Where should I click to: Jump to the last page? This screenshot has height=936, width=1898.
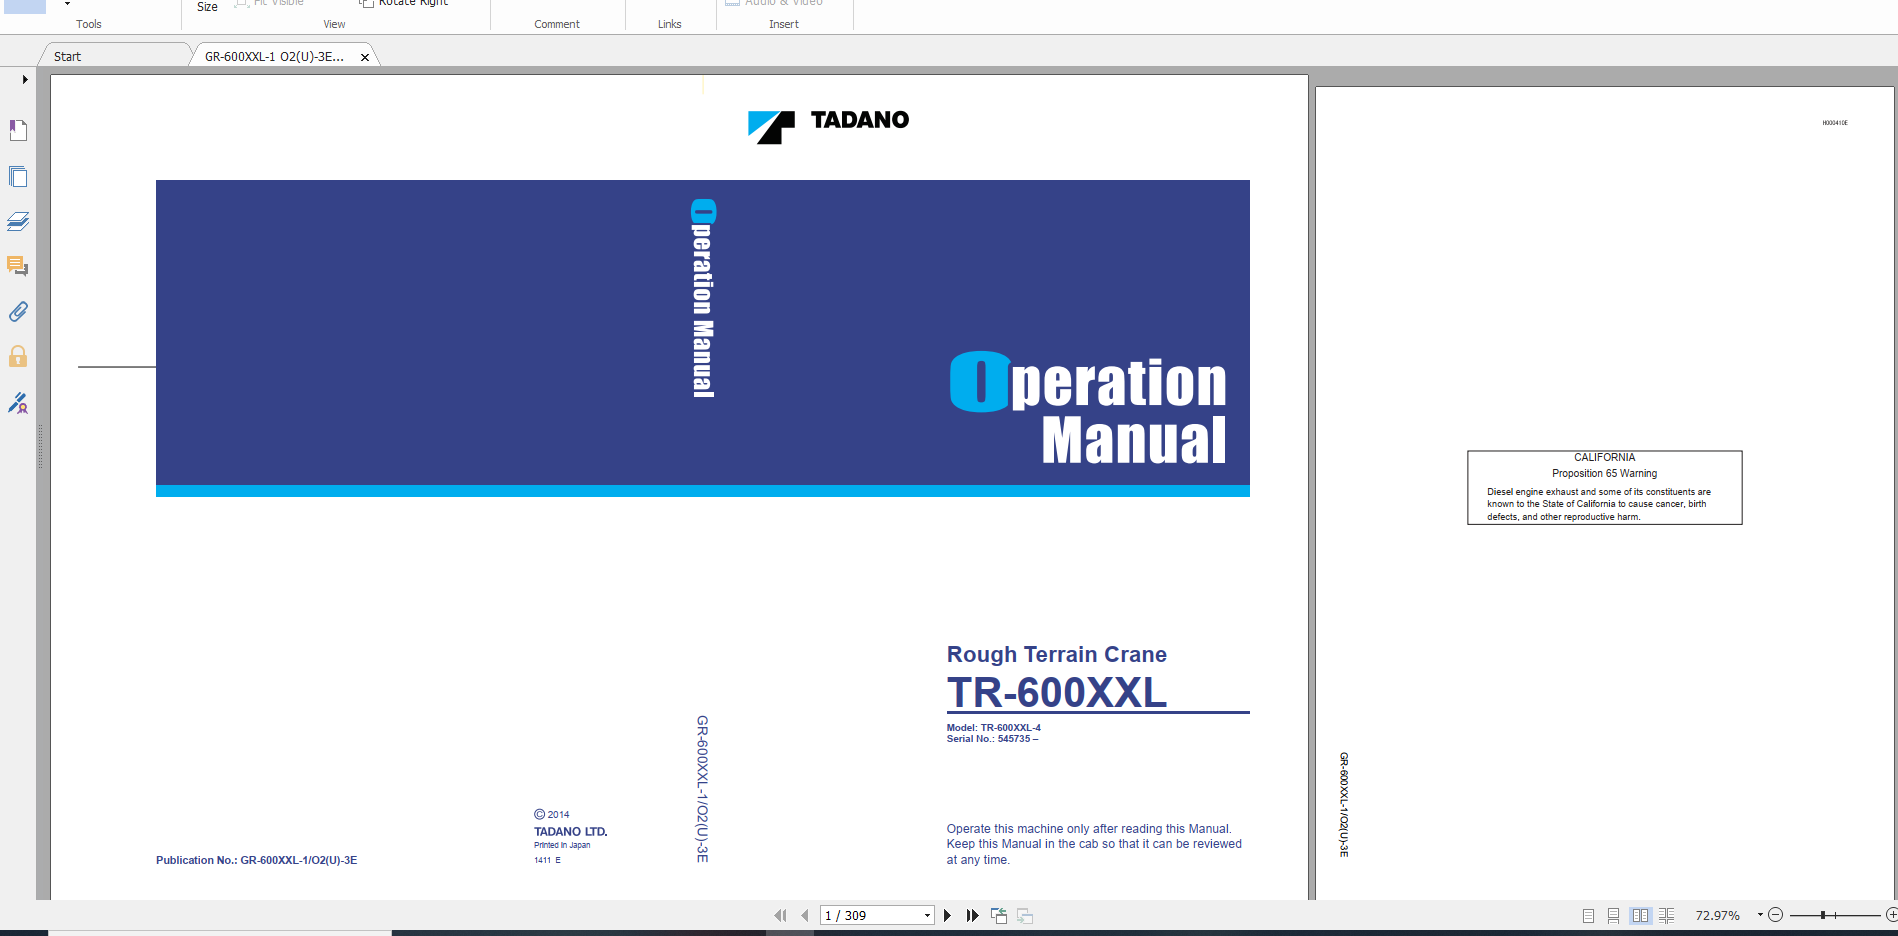pos(971,914)
